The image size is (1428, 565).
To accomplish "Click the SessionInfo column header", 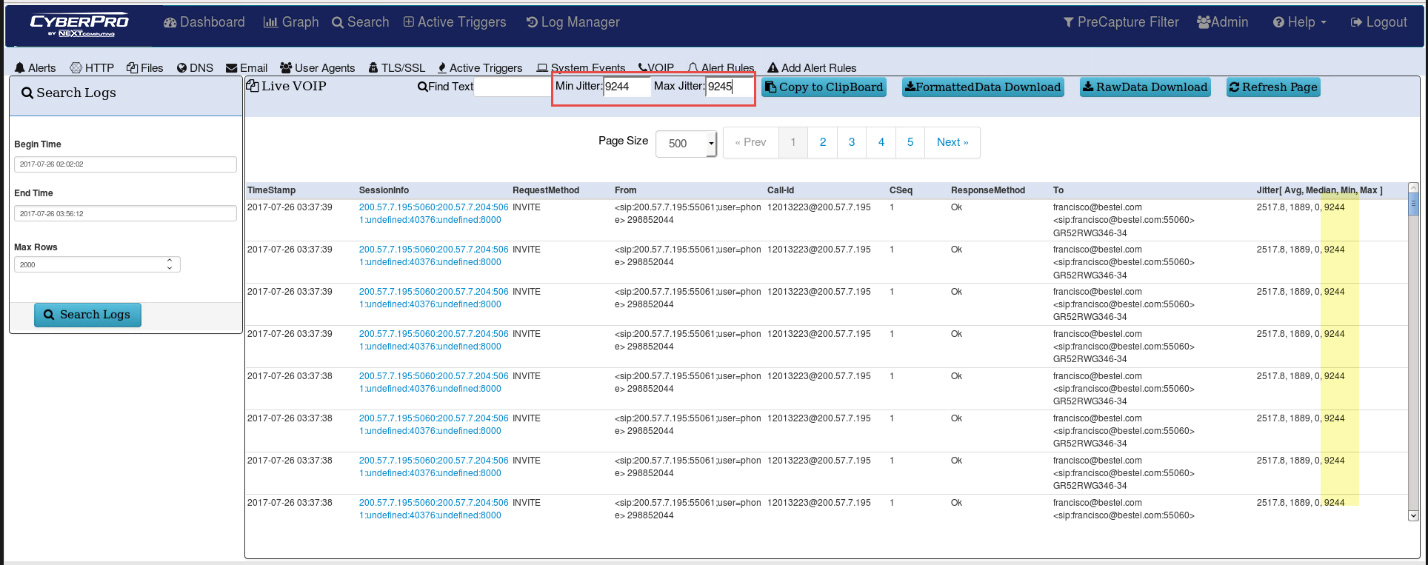I will coord(384,190).
